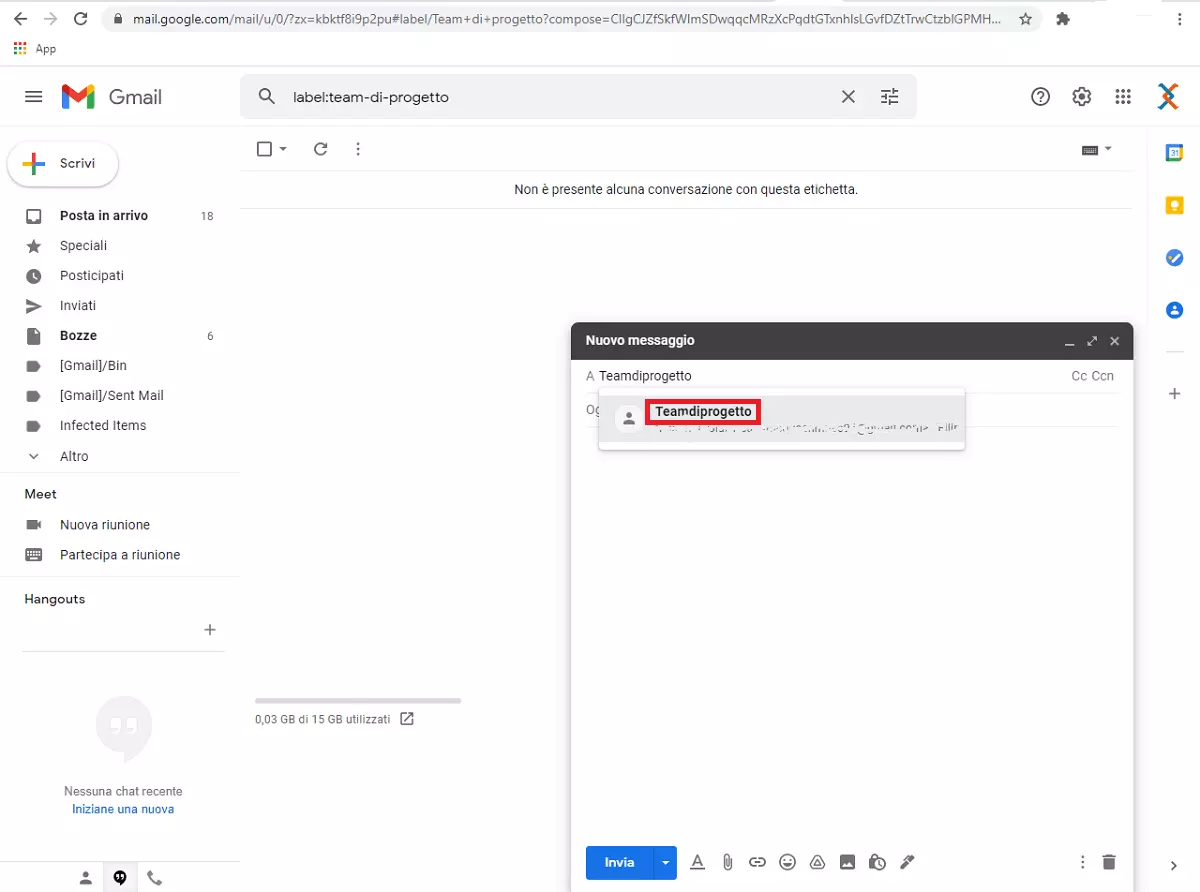Start a new Hangouts chat plus icon
The height and width of the screenshot is (892, 1200).
[210, 630]
